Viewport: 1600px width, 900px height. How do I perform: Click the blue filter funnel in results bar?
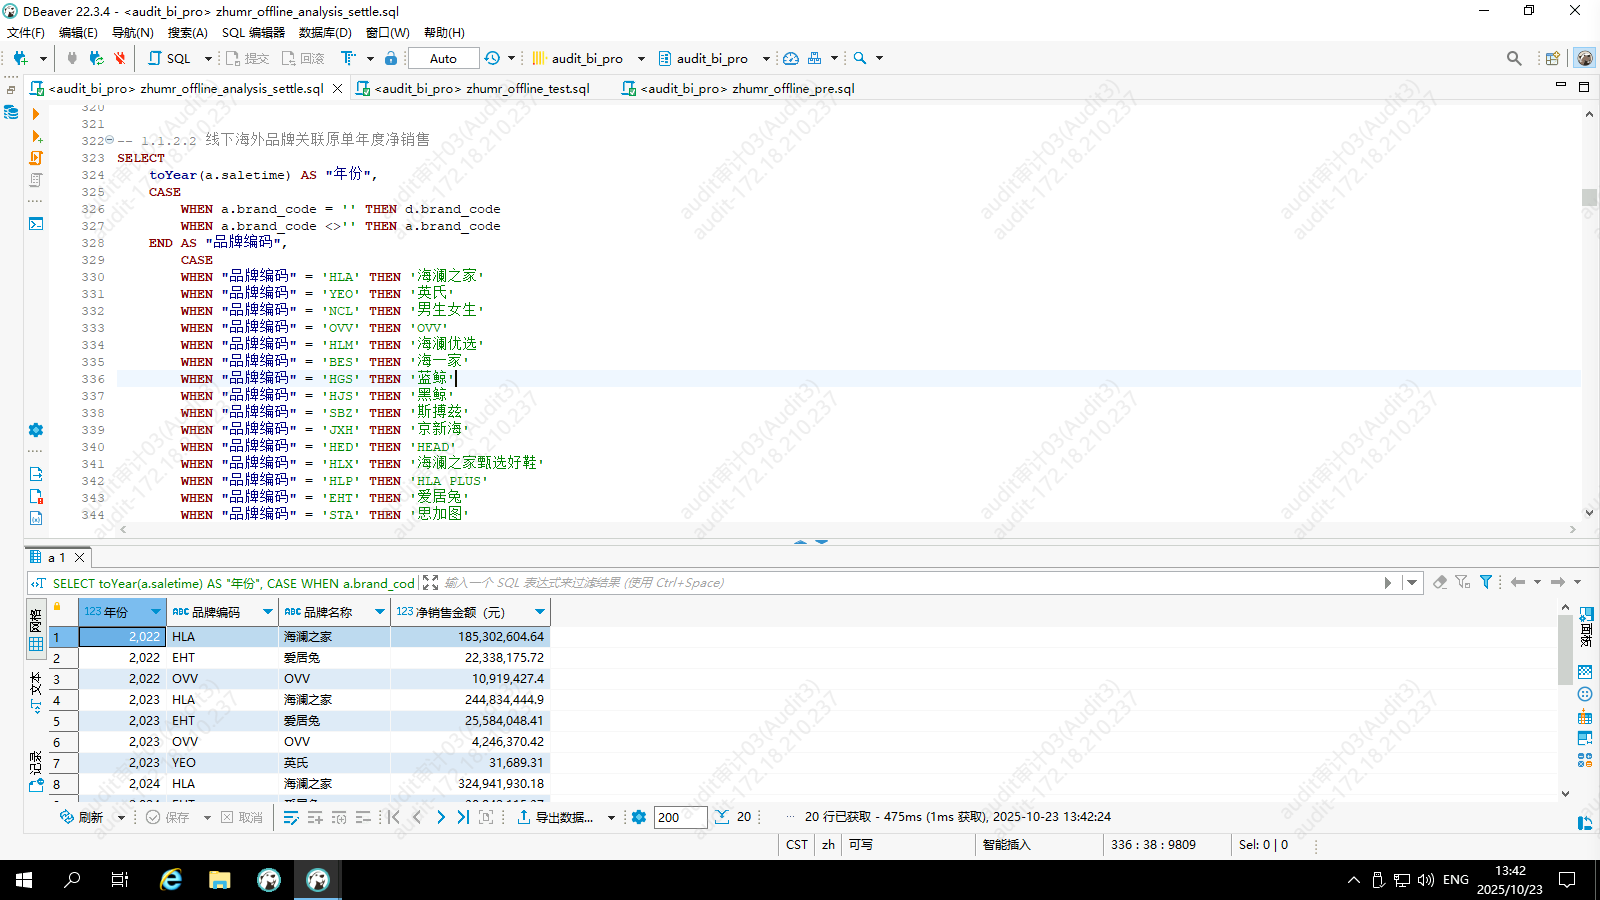coord(1486,582)
